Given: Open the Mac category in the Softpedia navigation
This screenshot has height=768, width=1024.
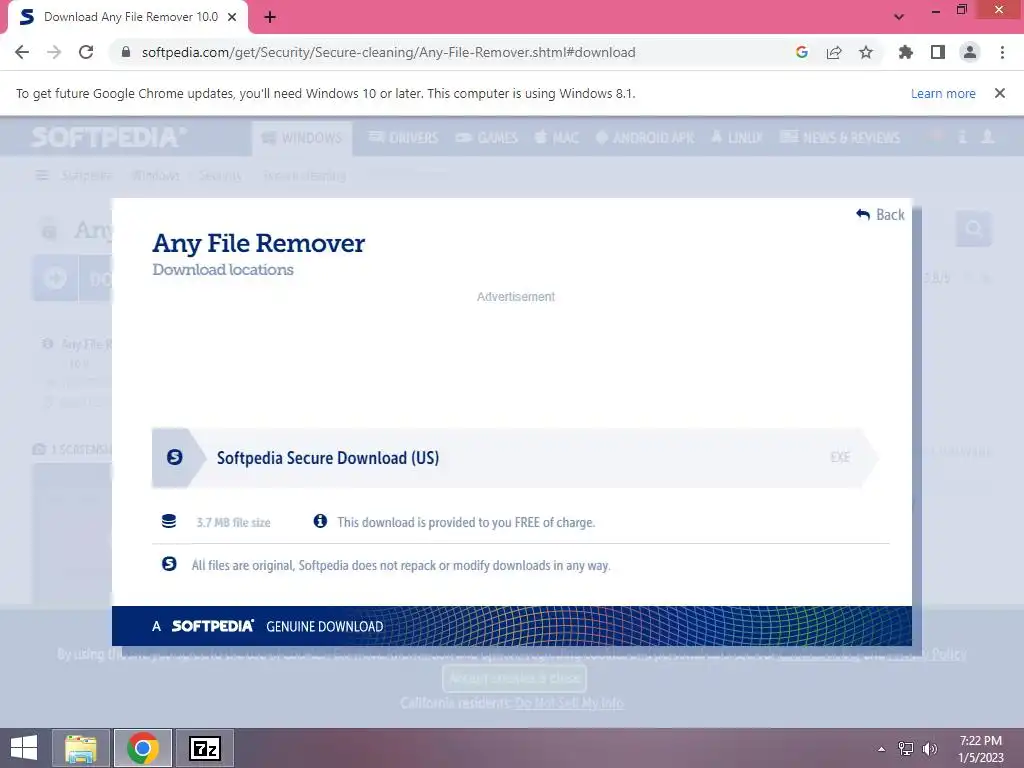Looking at the screenshot, I should point(557,138).
